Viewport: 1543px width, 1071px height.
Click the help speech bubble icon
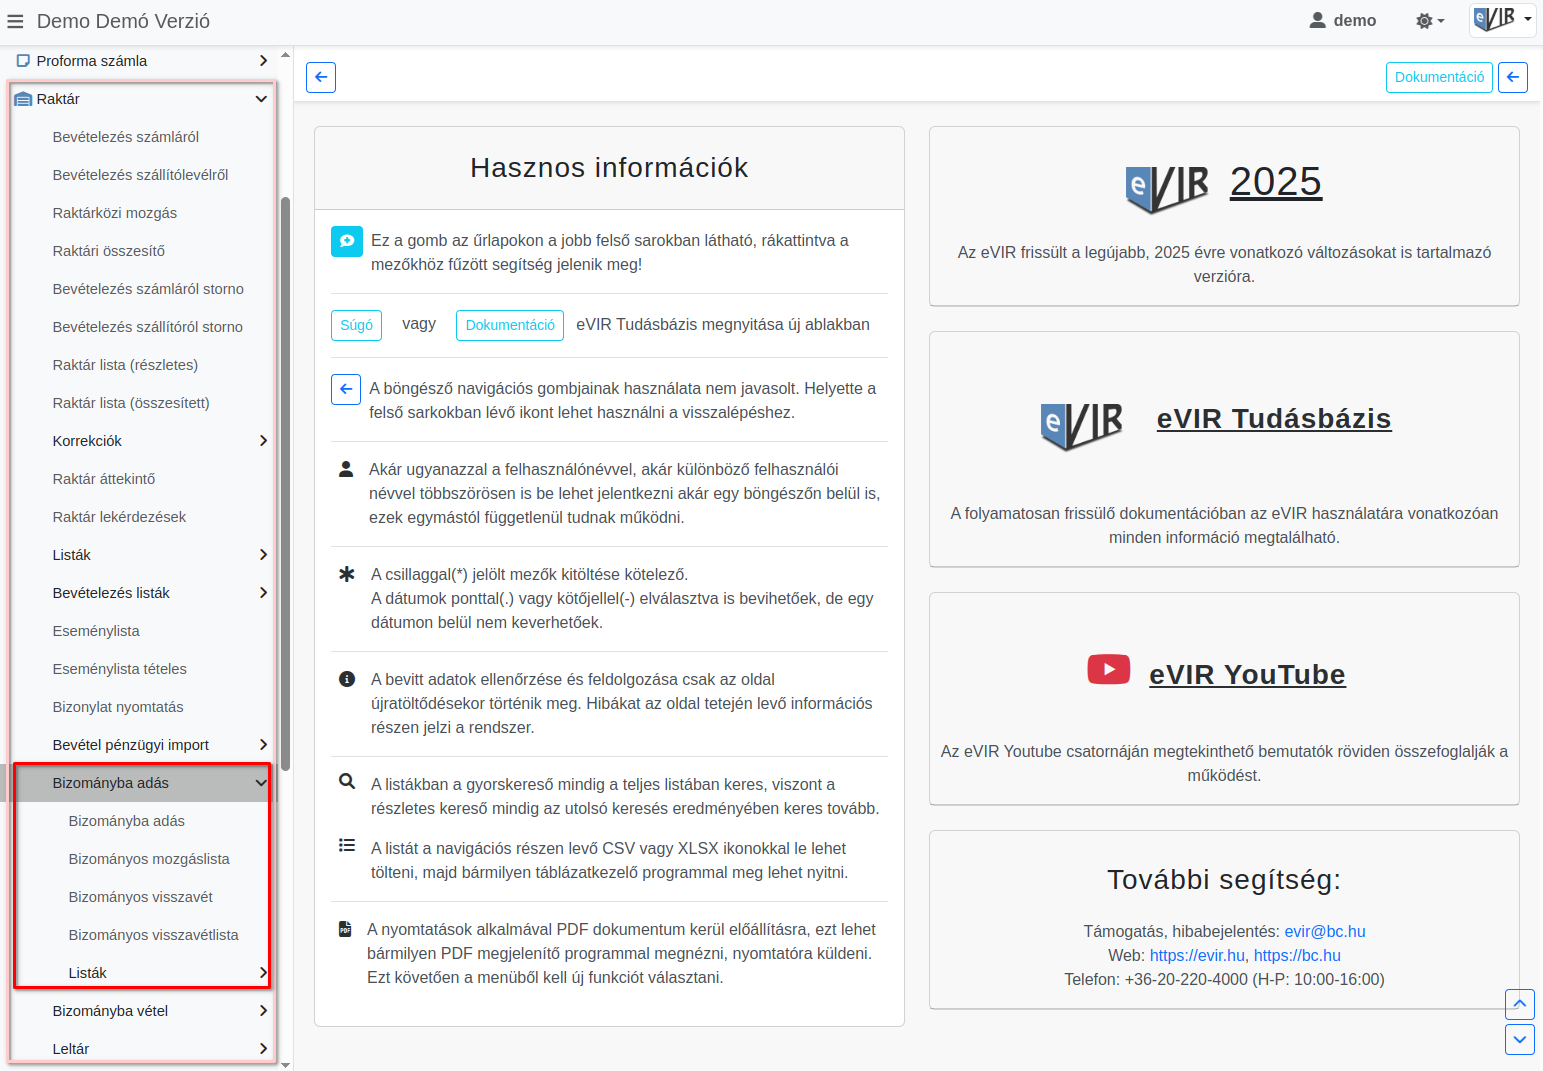pyautogui.click(x=347, y=241)
